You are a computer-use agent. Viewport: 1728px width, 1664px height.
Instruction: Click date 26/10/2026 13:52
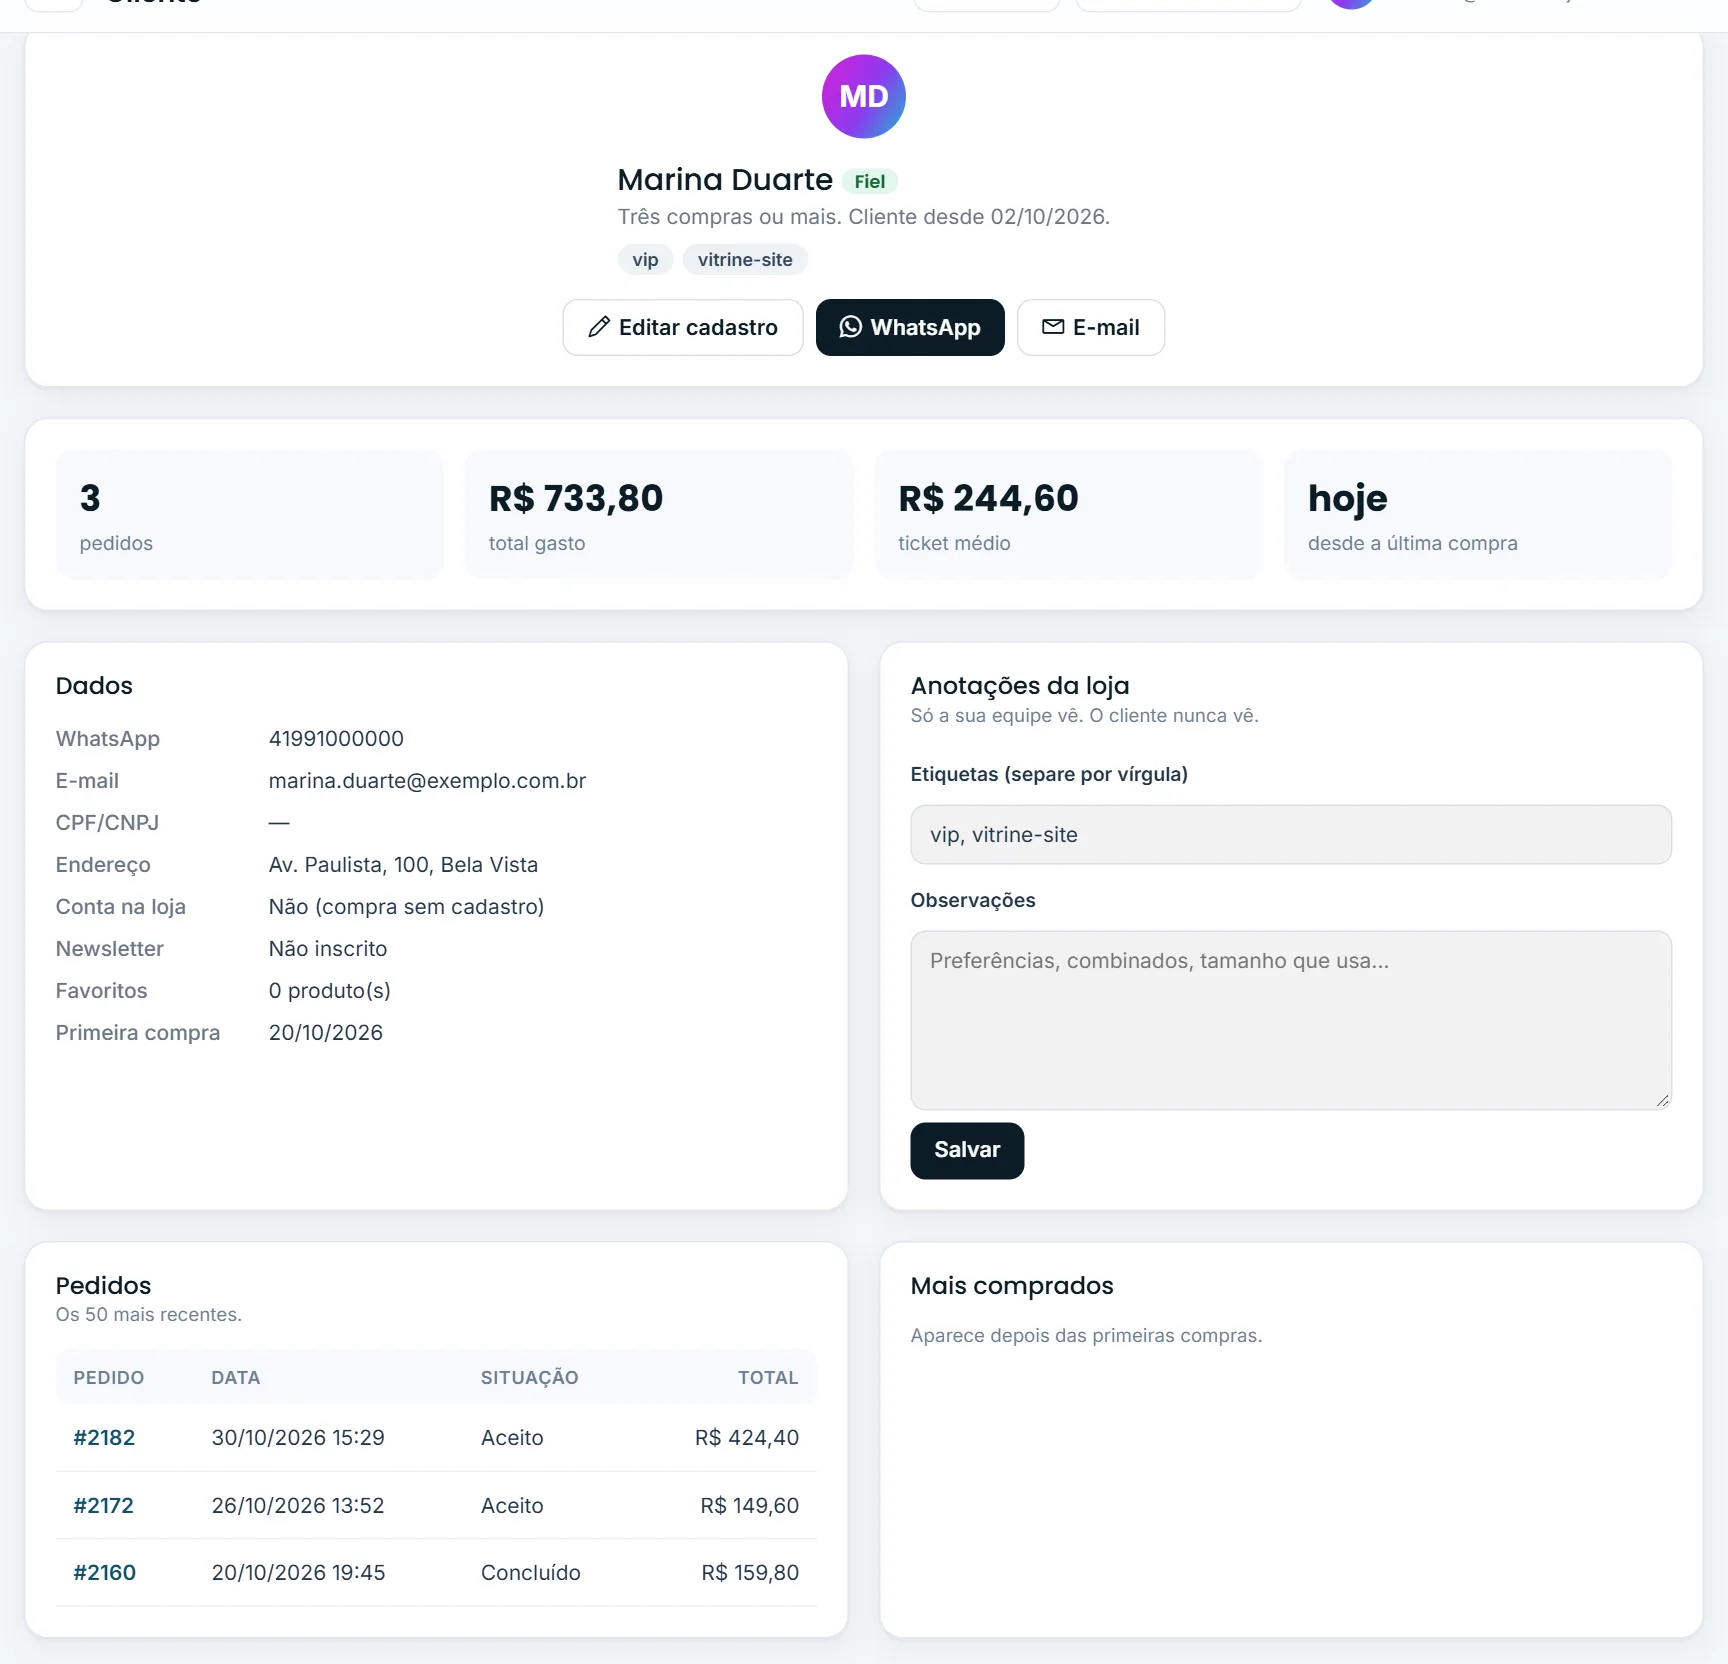click(x=298, y=1506)
